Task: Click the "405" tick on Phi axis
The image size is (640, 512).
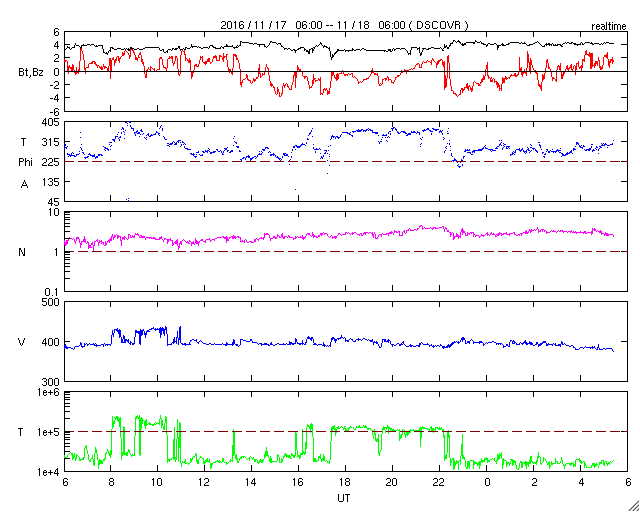Action: [x=51, y=122]
